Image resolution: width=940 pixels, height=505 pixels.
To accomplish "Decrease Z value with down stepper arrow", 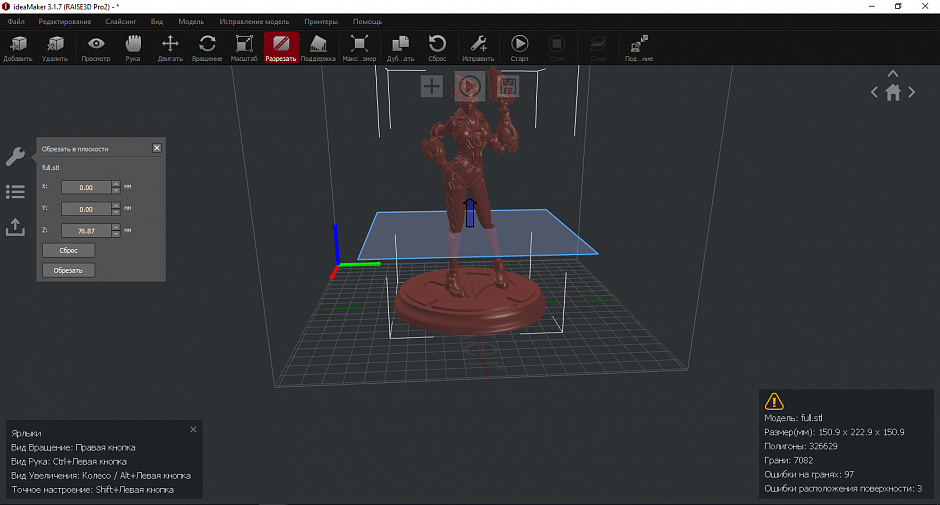I will click(x=116, y=234).
